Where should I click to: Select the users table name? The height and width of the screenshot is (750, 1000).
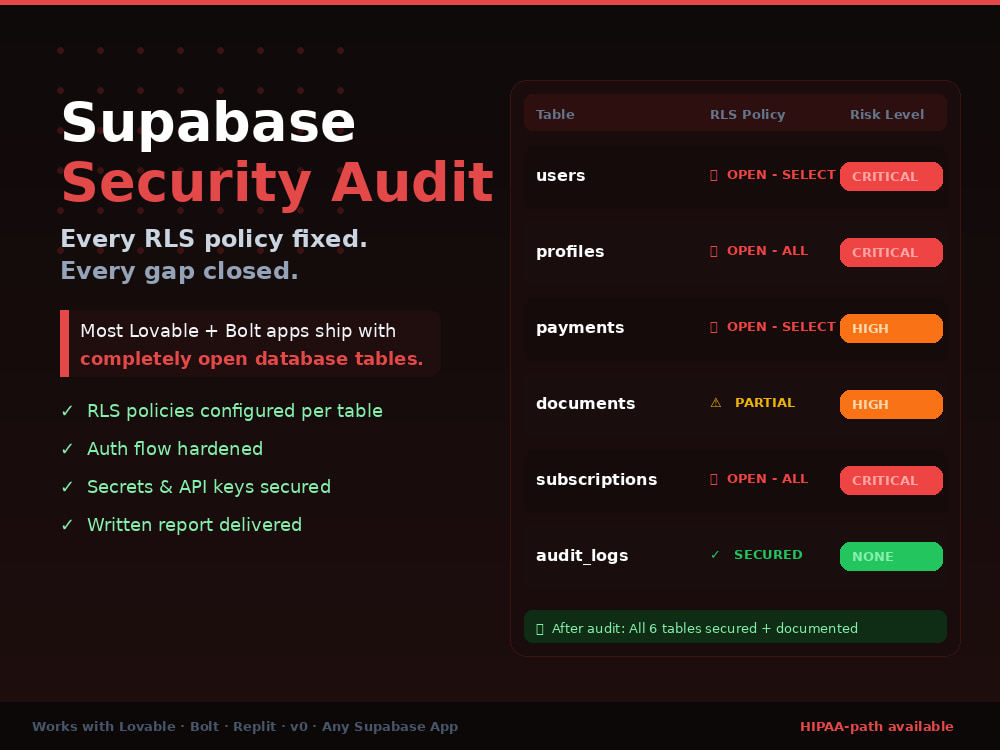(561, 175)
